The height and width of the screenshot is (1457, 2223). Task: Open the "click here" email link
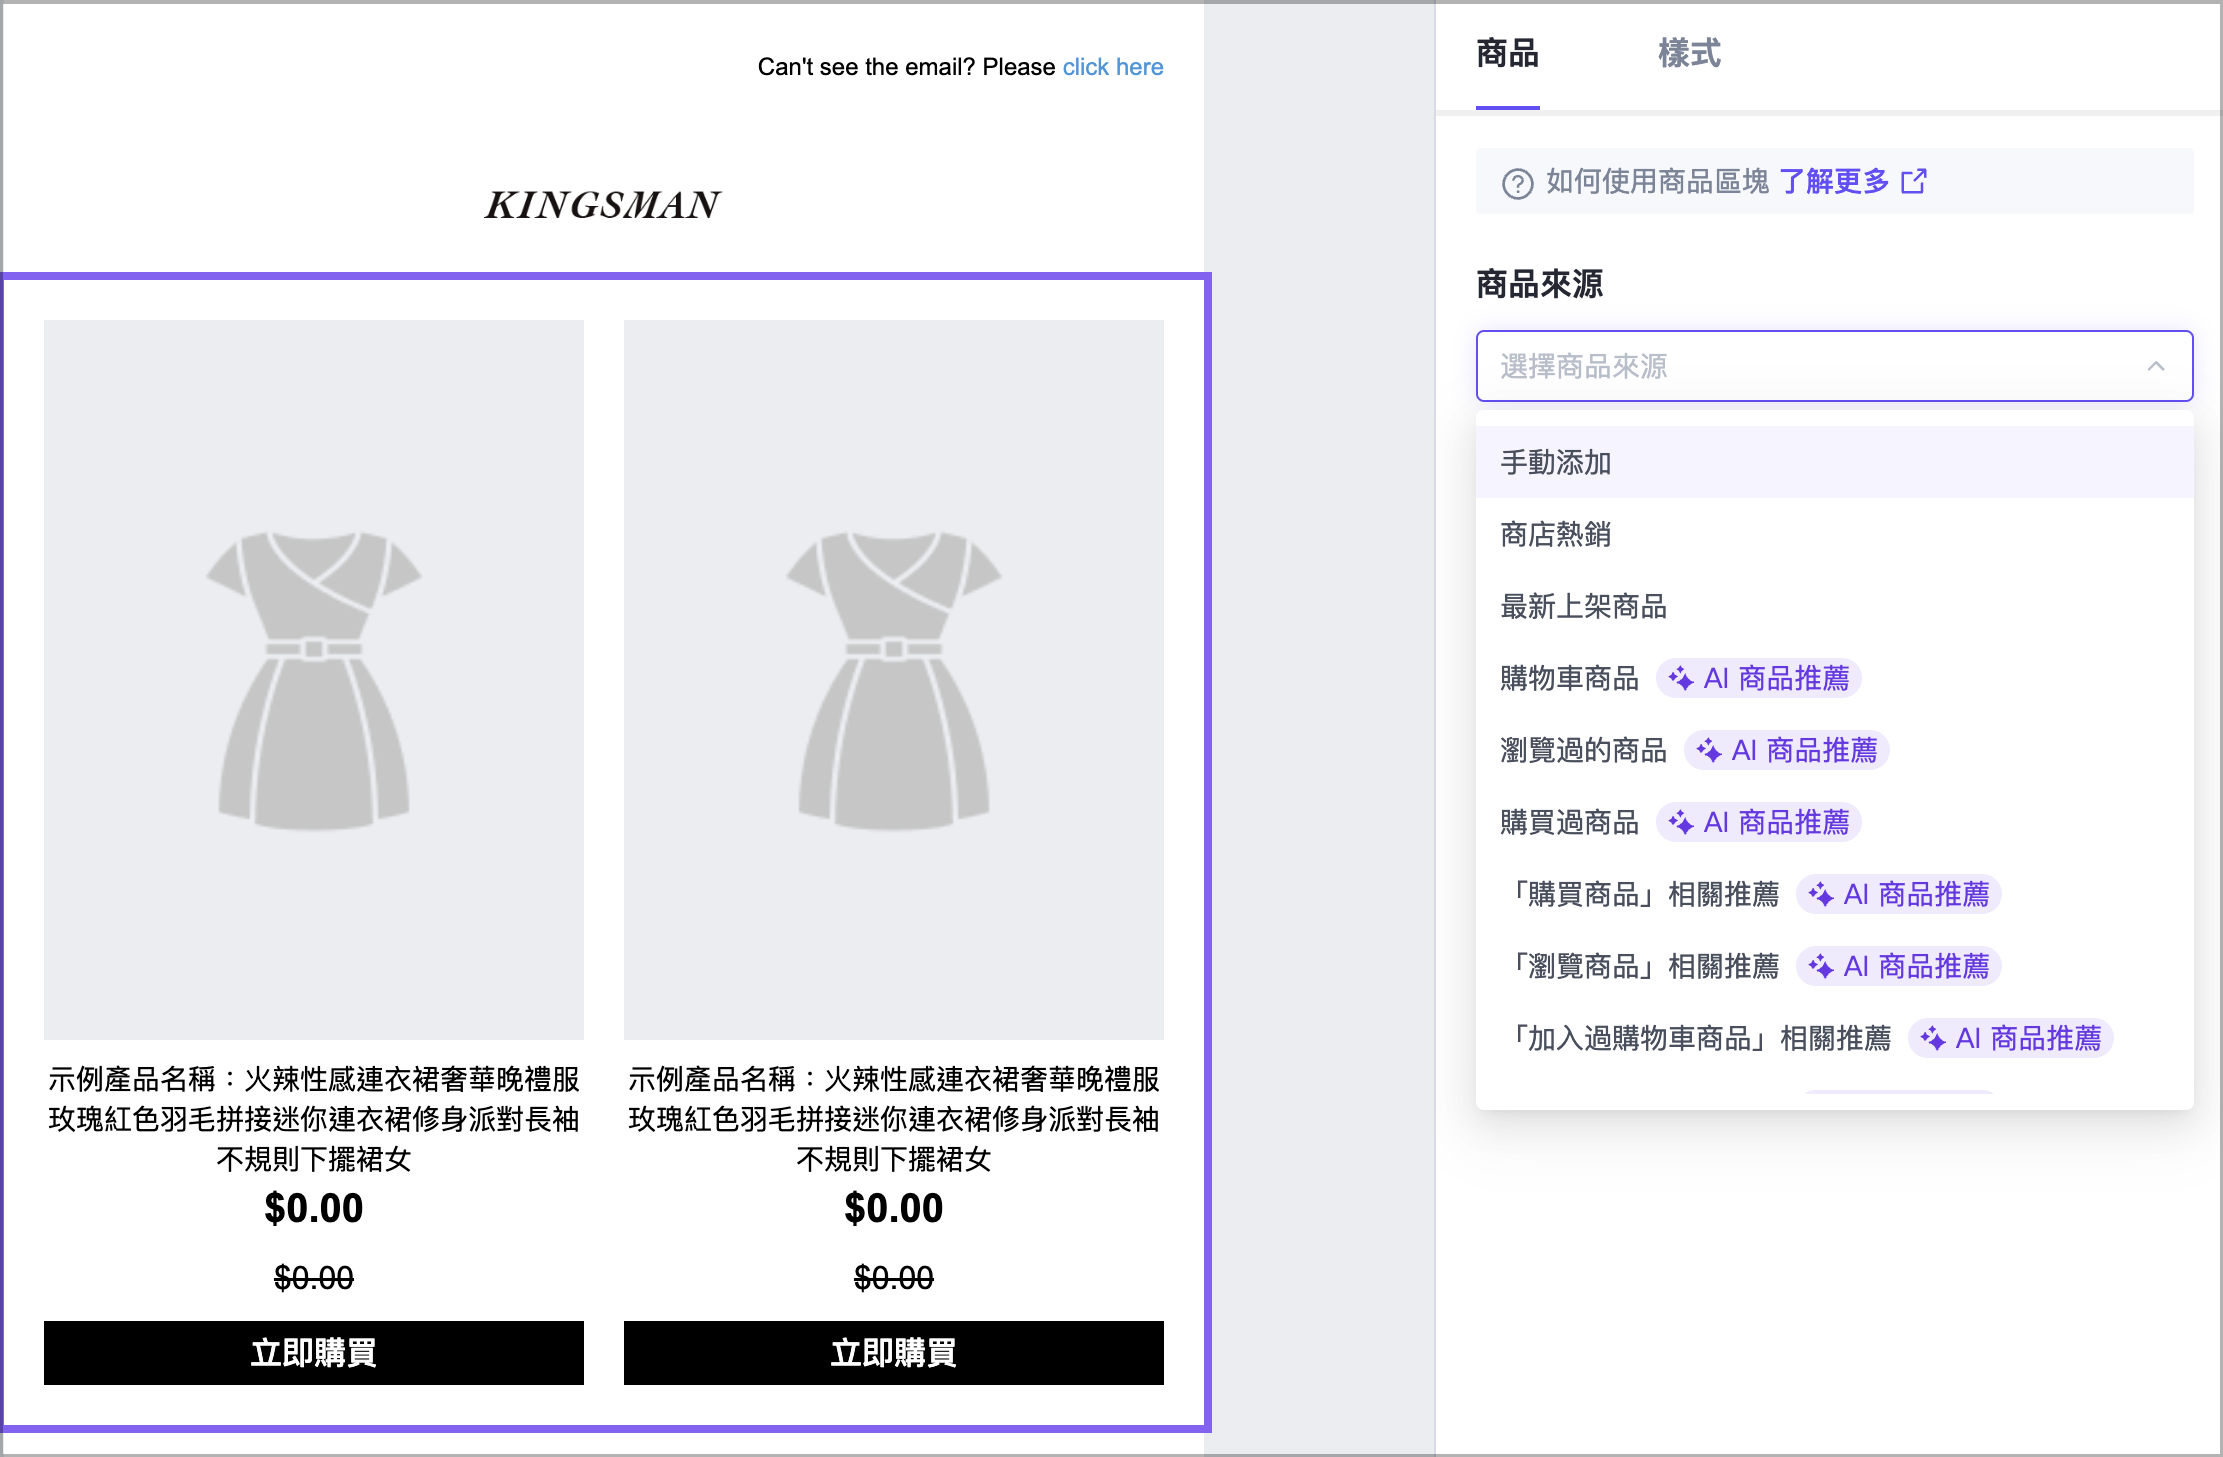pyautogui.click(x=1112, y=67)
